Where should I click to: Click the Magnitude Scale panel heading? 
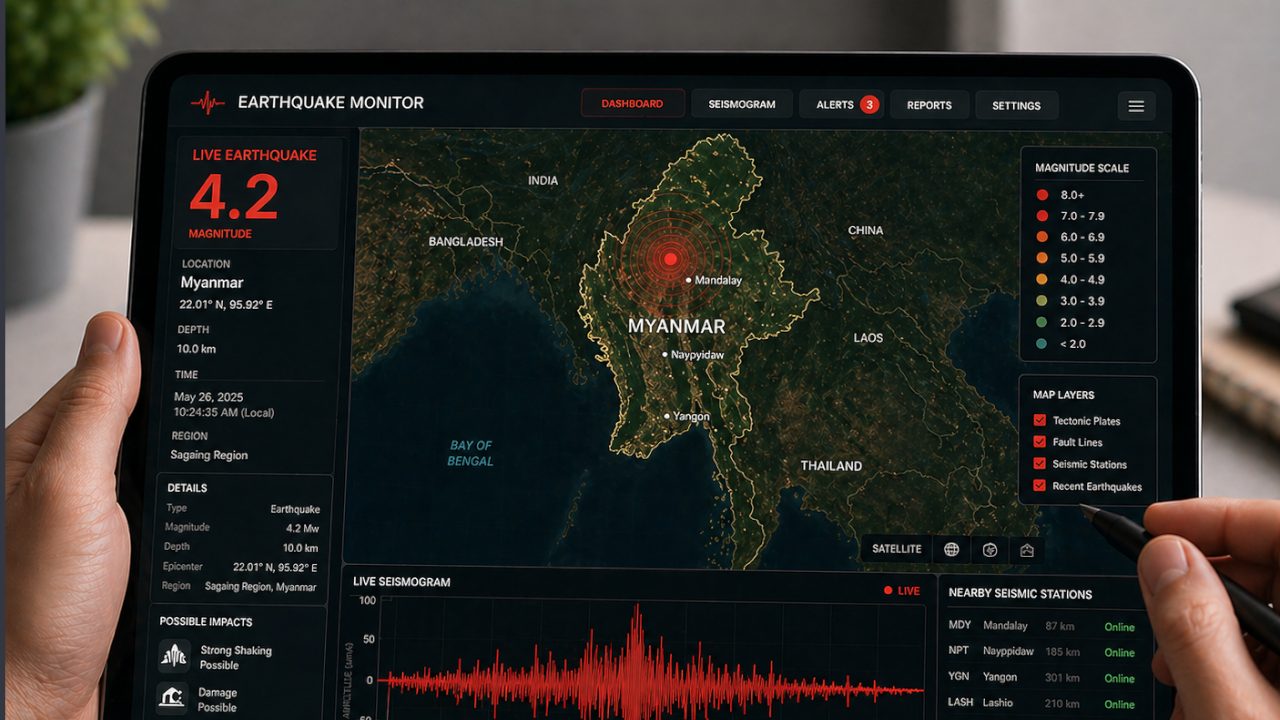(x=1082, y=168)
